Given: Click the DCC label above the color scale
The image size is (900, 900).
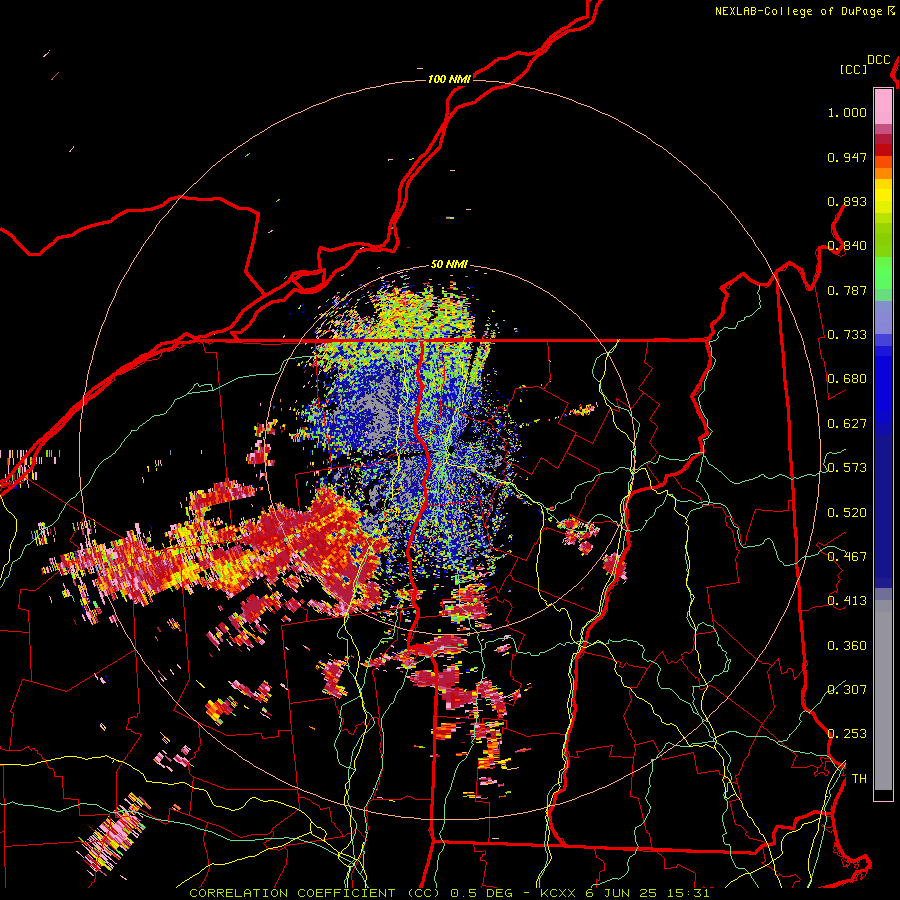Looking at the screenshot, I should pyautogui.click(x=879, y=60).
